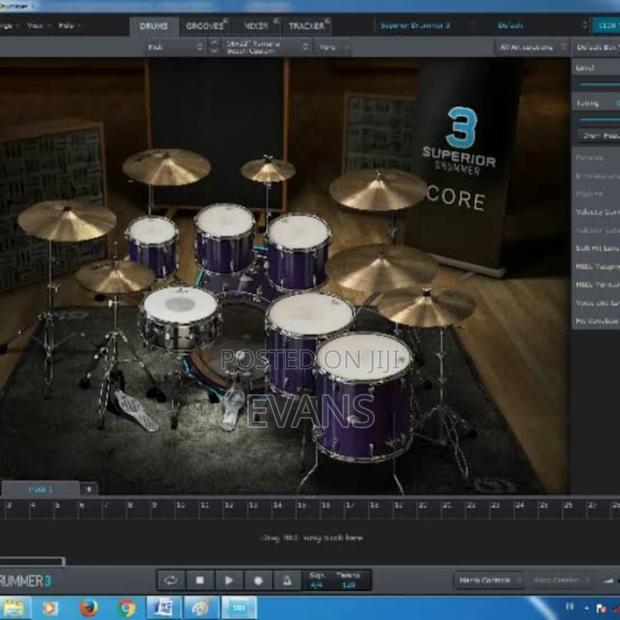
Task: Click timeline bar marker 14
Action: coord(278,506)
